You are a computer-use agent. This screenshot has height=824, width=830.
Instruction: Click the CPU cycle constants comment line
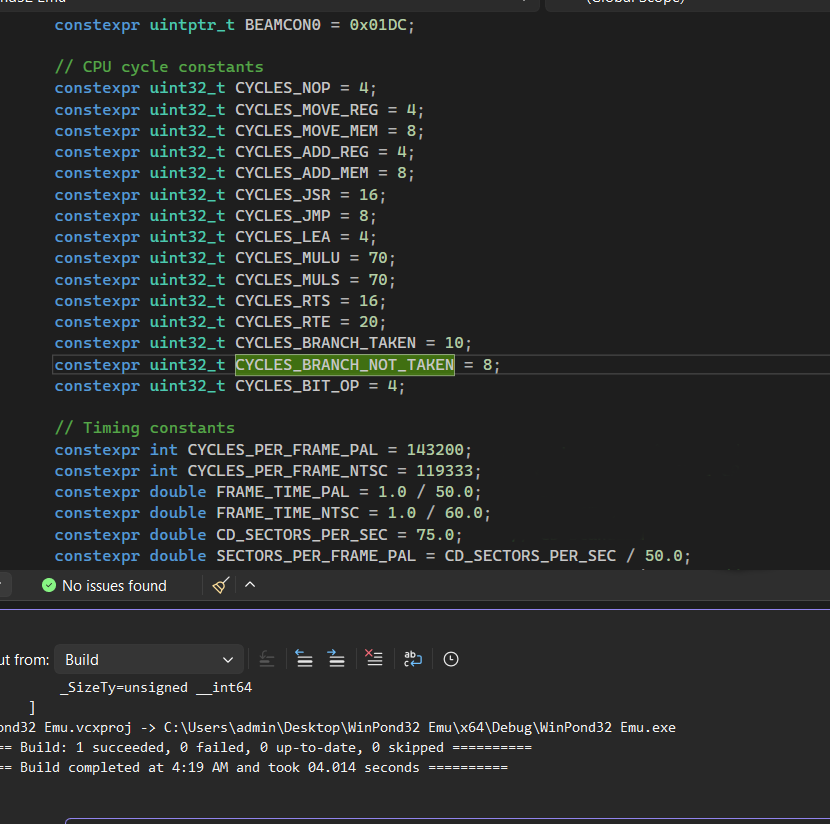159,67
